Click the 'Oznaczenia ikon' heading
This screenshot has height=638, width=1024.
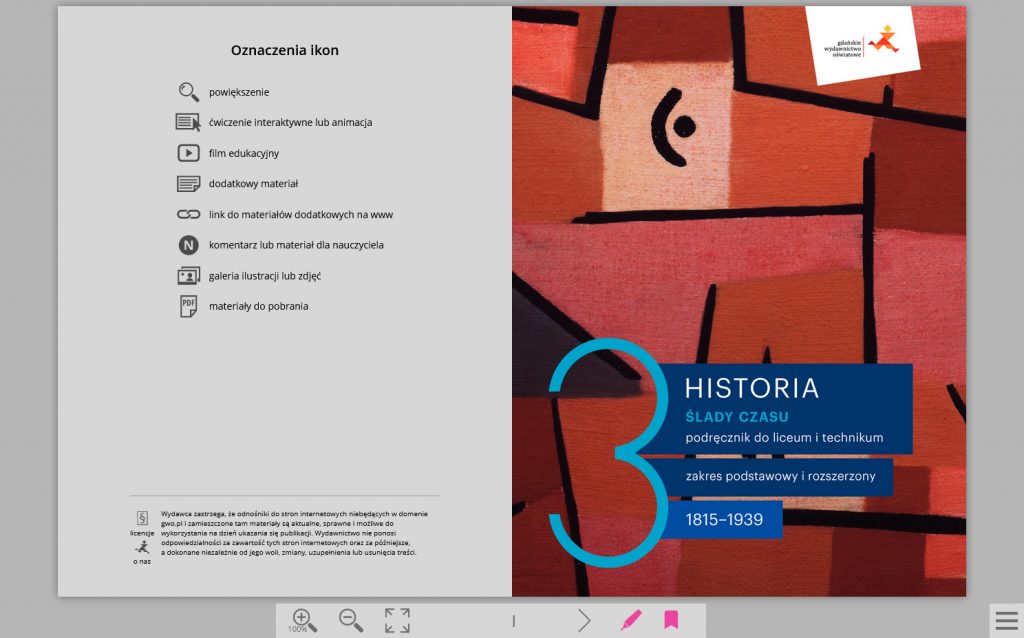coord(285,50)
